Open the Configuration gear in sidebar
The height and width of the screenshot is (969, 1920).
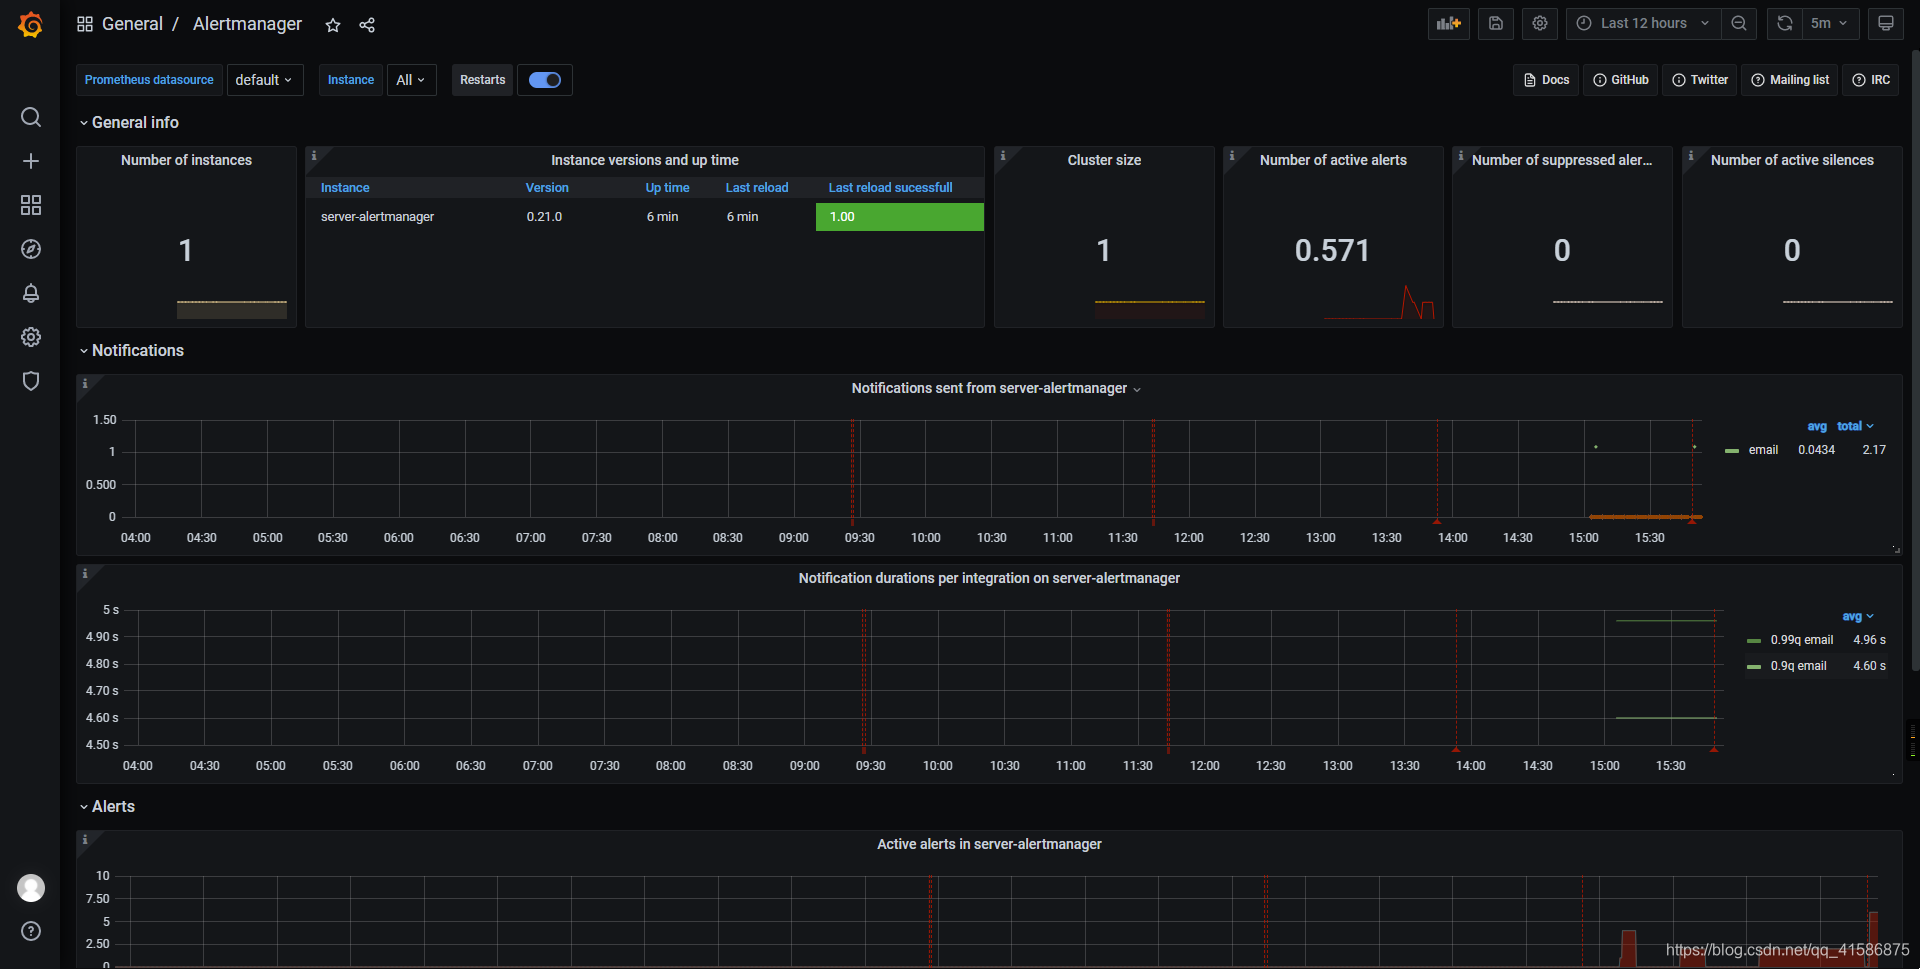tap(31, 337)
